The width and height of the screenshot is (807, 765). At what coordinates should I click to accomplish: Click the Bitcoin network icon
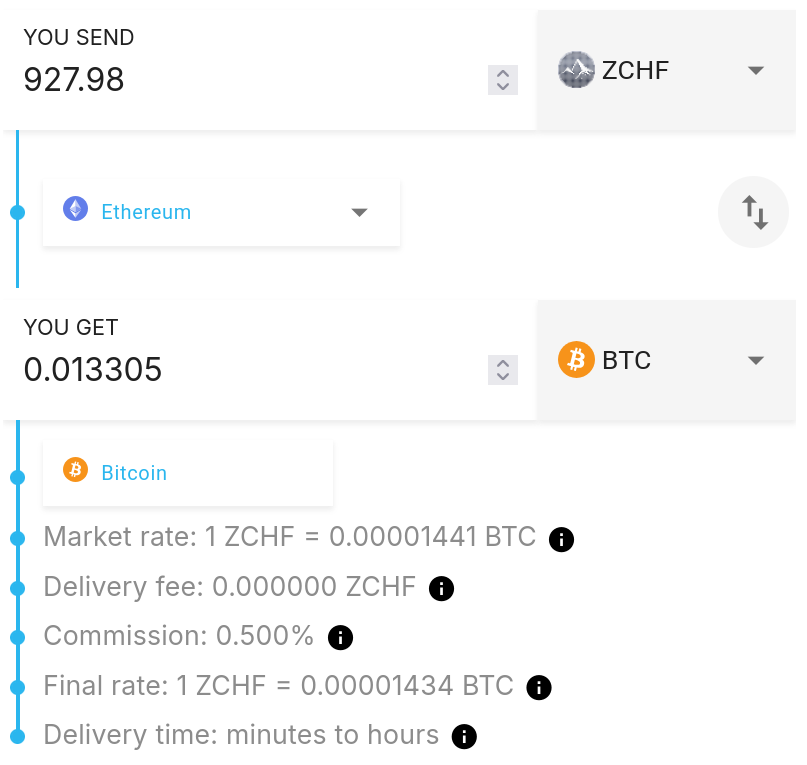(75, 470)
